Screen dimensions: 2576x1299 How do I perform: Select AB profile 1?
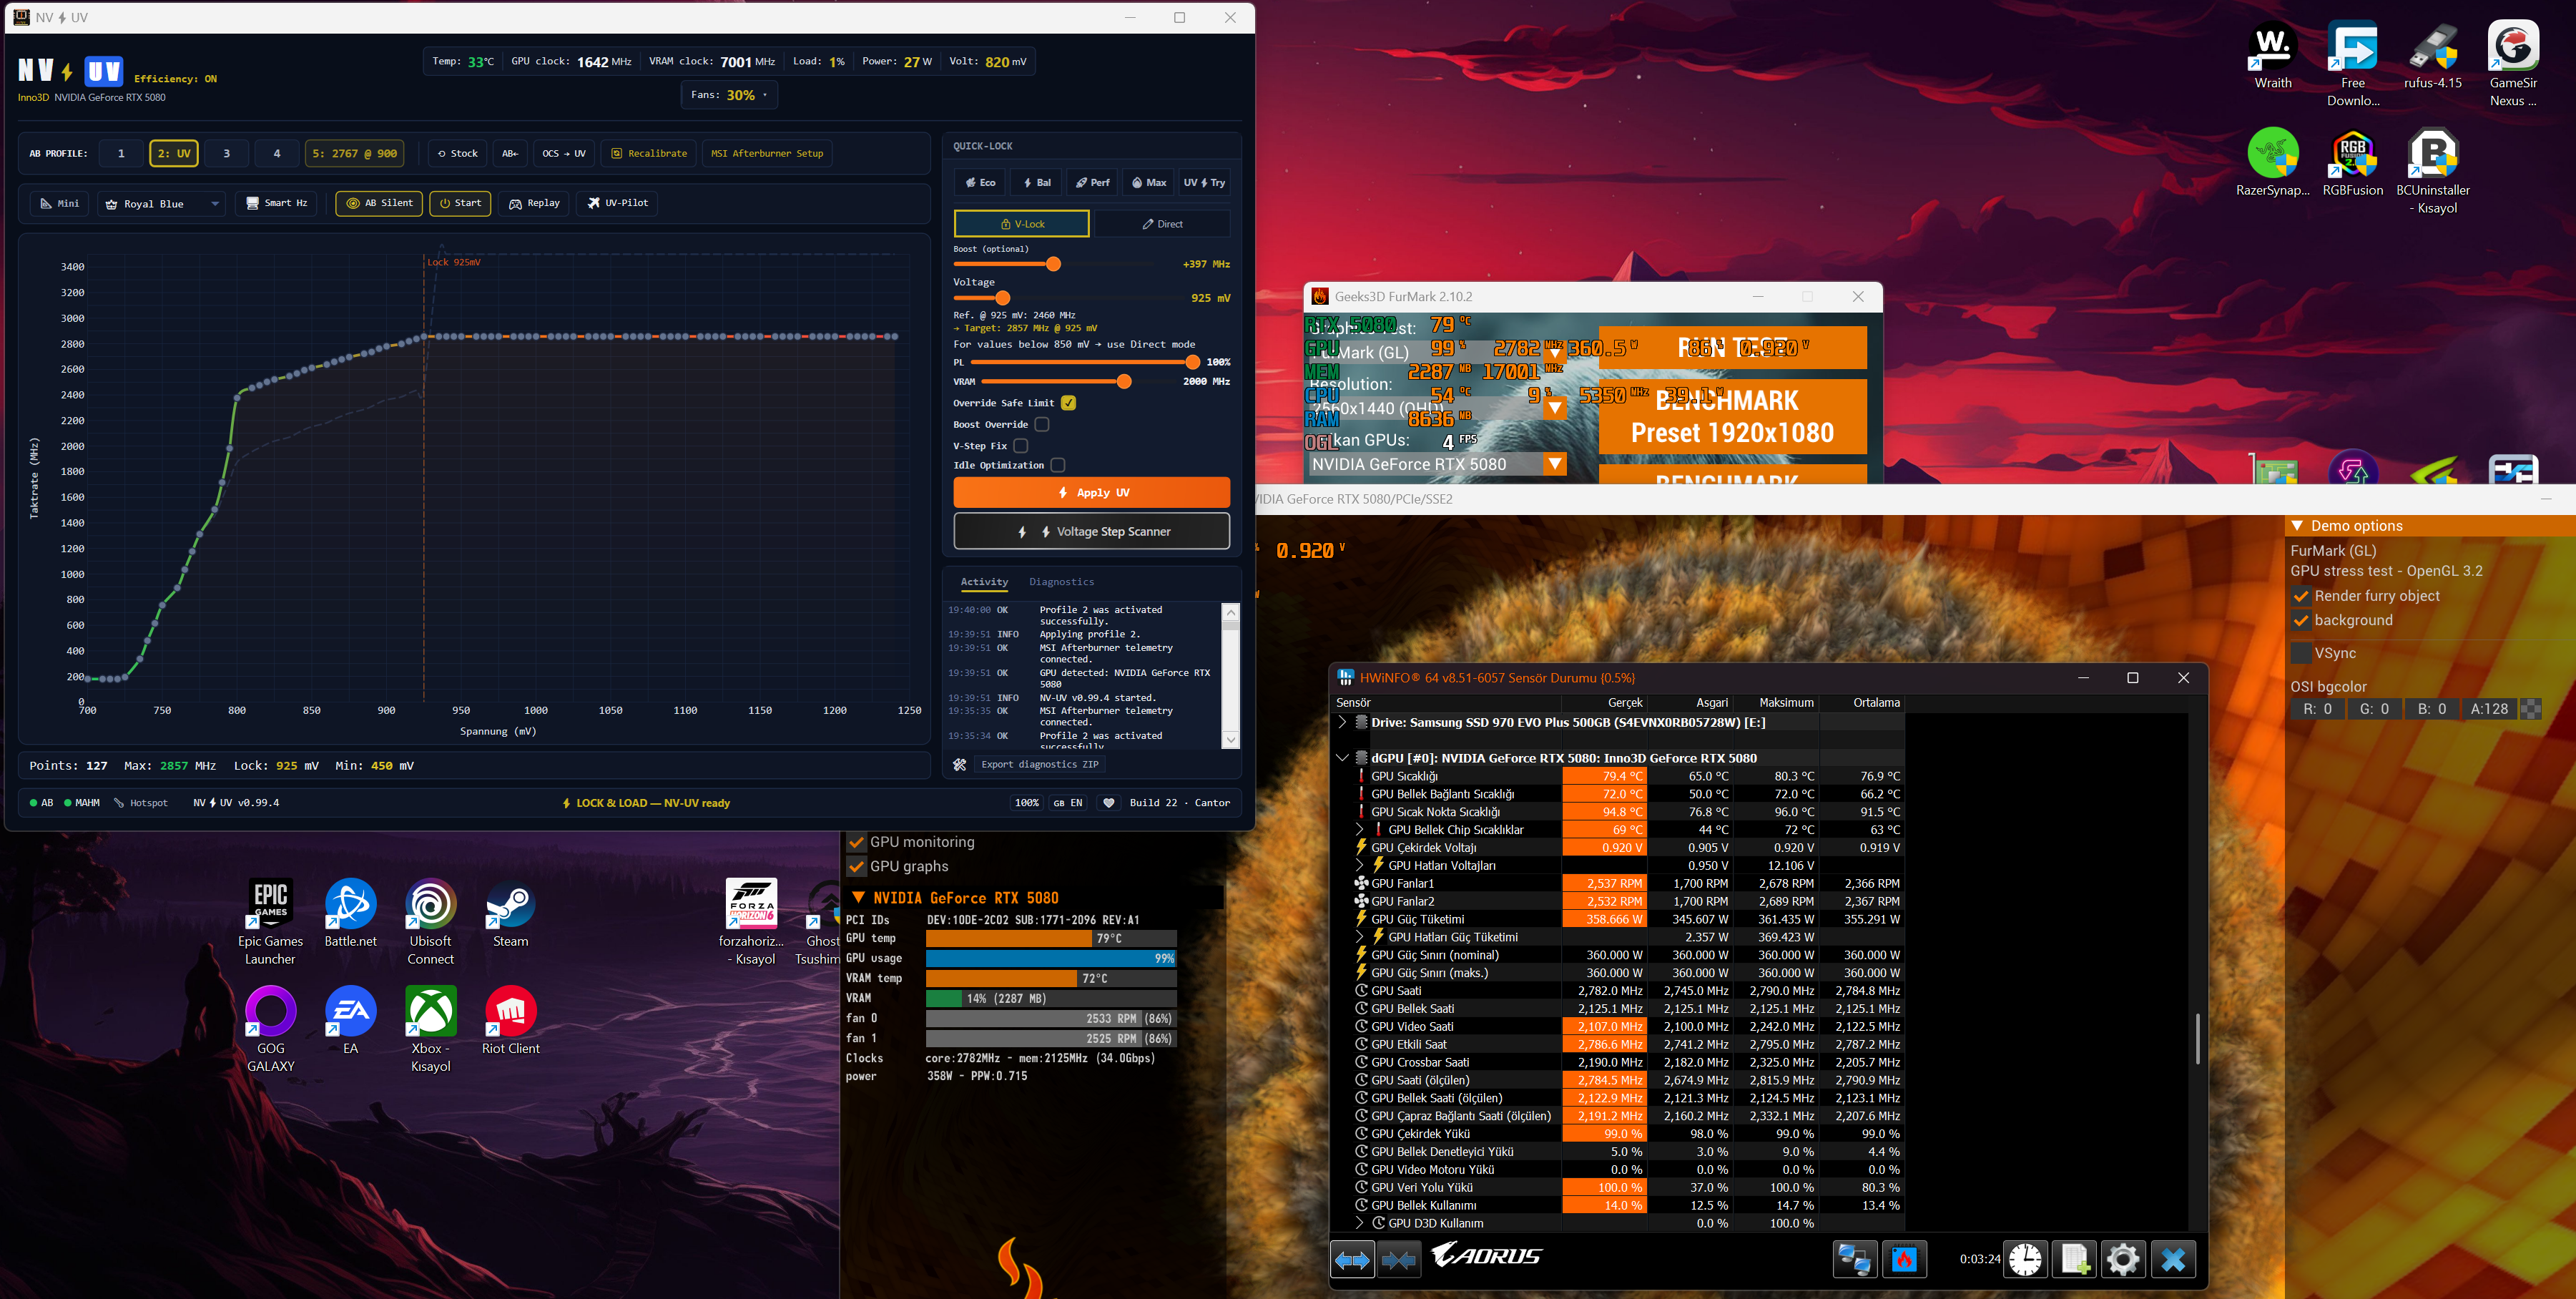click(122, 154)
